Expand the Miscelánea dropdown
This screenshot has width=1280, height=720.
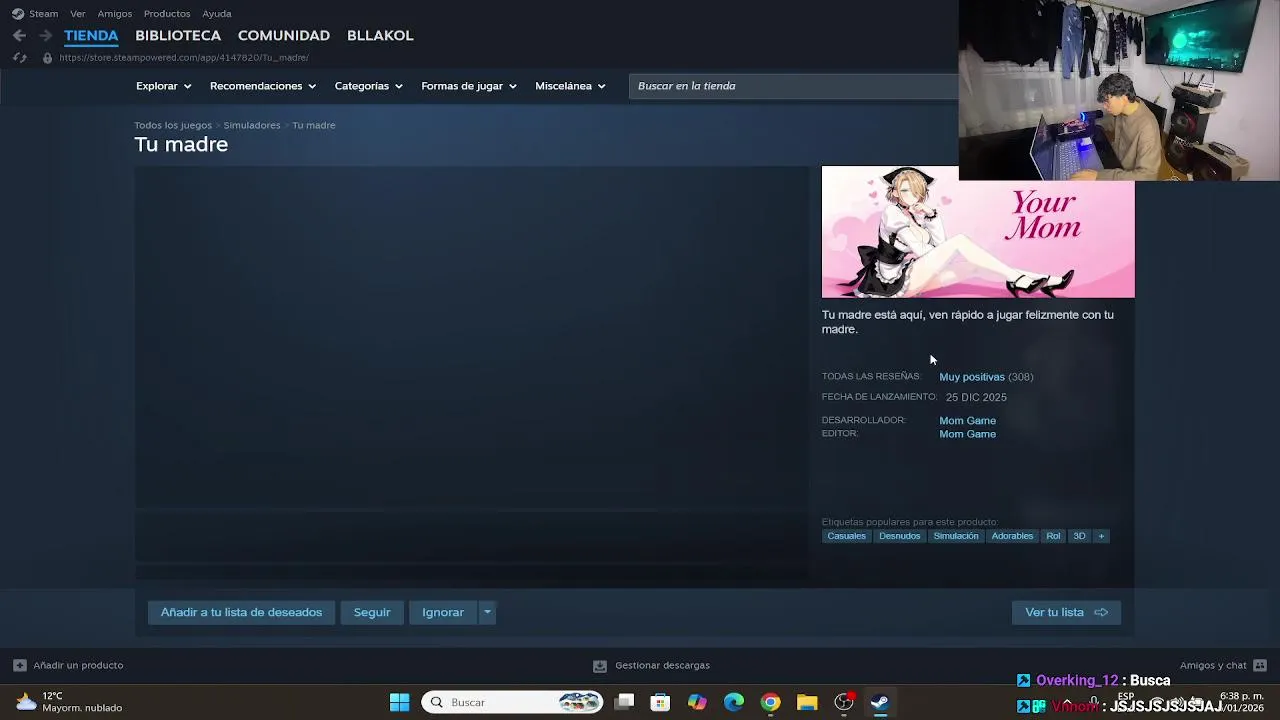point(570,86)
